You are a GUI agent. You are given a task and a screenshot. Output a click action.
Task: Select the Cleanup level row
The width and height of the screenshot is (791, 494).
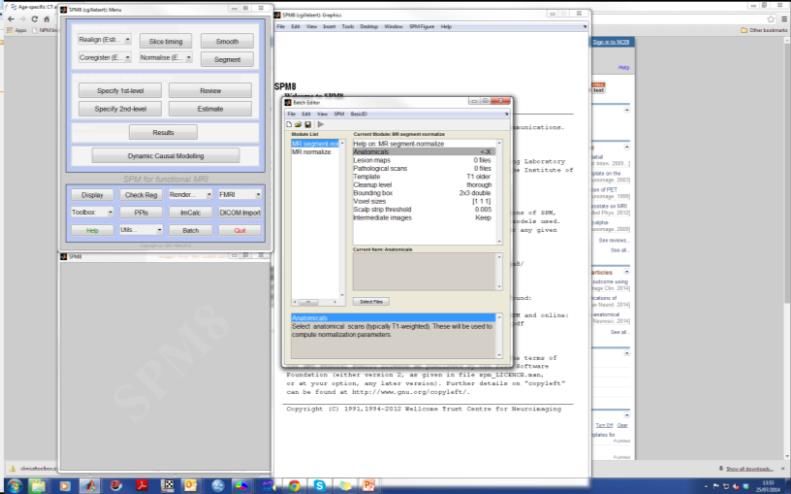tap(423, 185)
